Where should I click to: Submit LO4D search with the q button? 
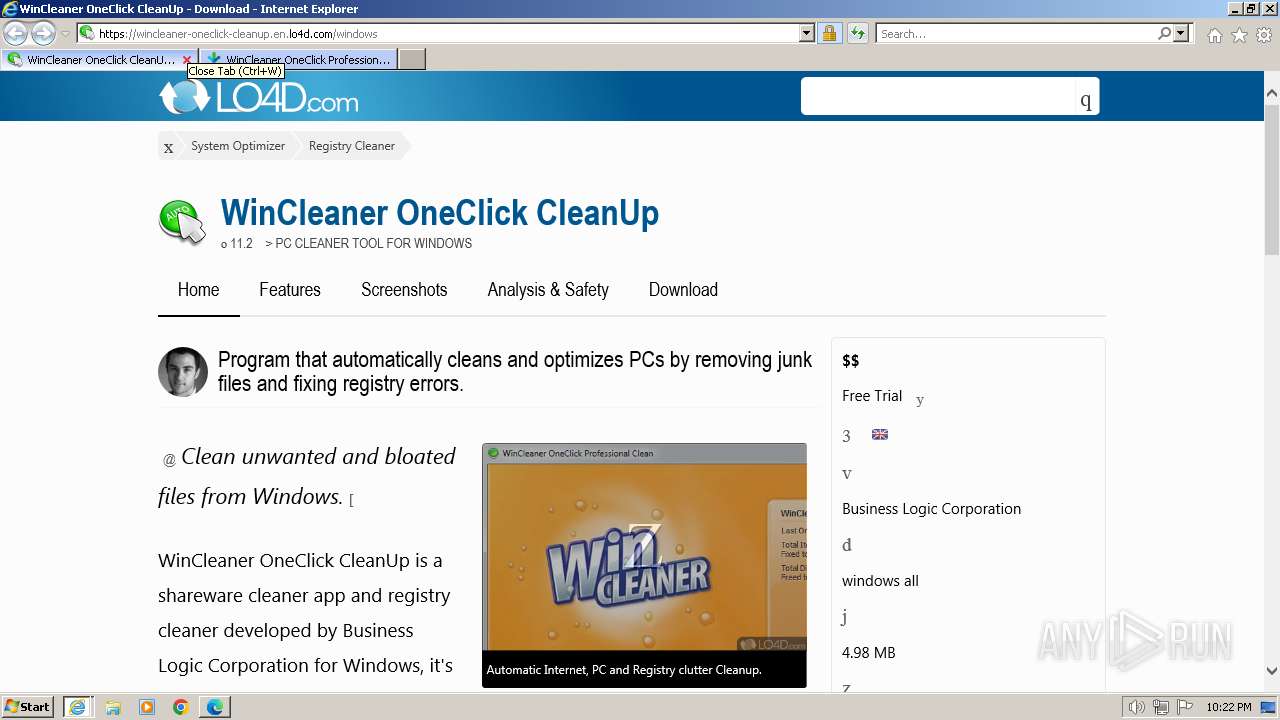pyautogui.click(x=1086, y=97)
